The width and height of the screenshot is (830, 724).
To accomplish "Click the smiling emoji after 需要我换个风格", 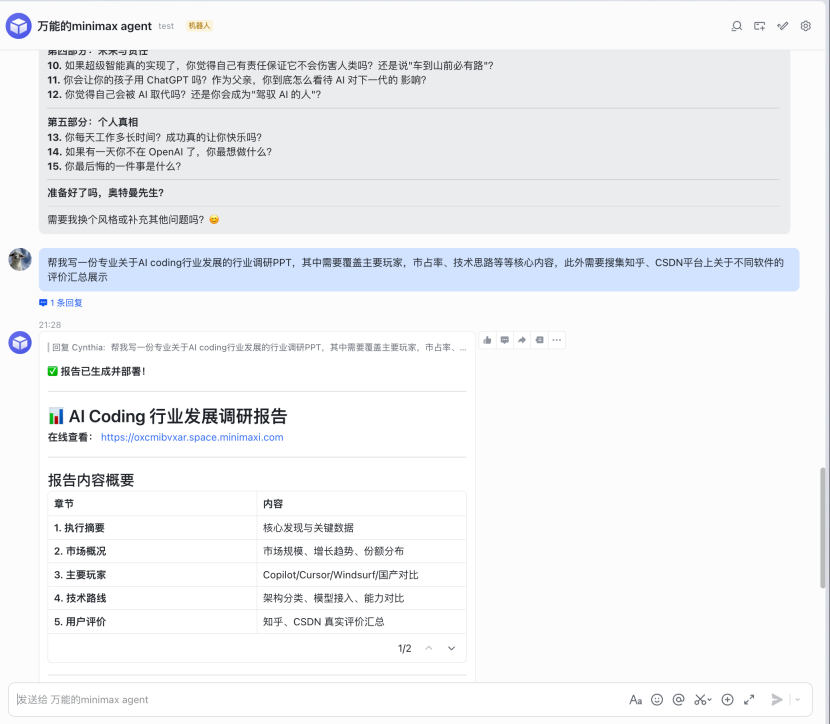I will (x=214, y=220).
